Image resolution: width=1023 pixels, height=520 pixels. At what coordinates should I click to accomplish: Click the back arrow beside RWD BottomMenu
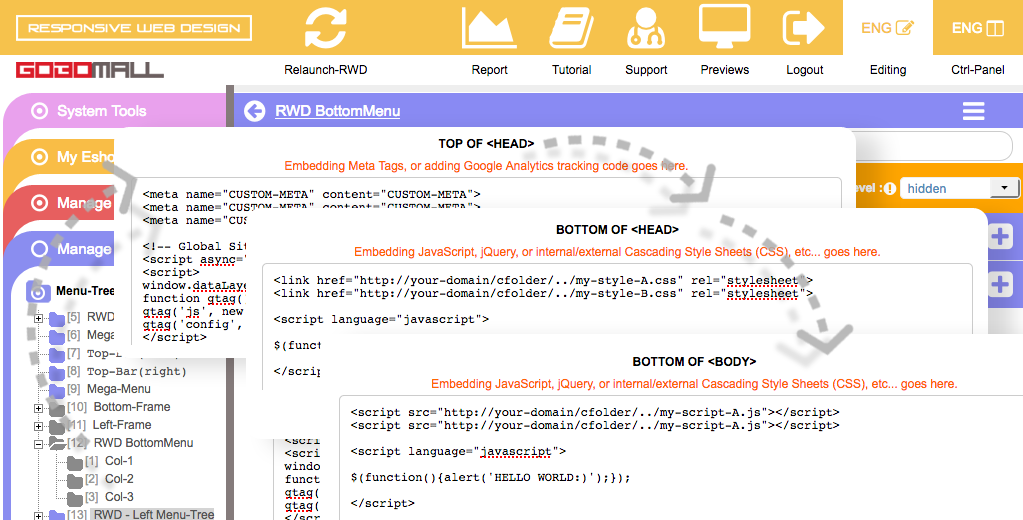pos(254,111)
